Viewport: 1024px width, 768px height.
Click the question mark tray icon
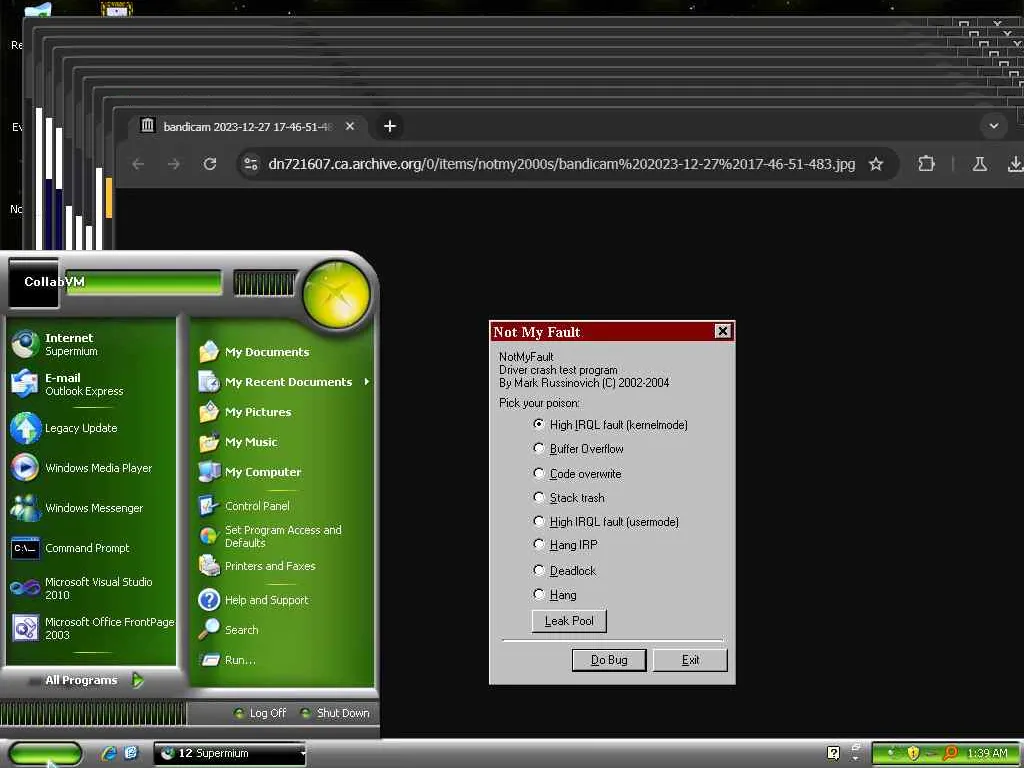833,753
